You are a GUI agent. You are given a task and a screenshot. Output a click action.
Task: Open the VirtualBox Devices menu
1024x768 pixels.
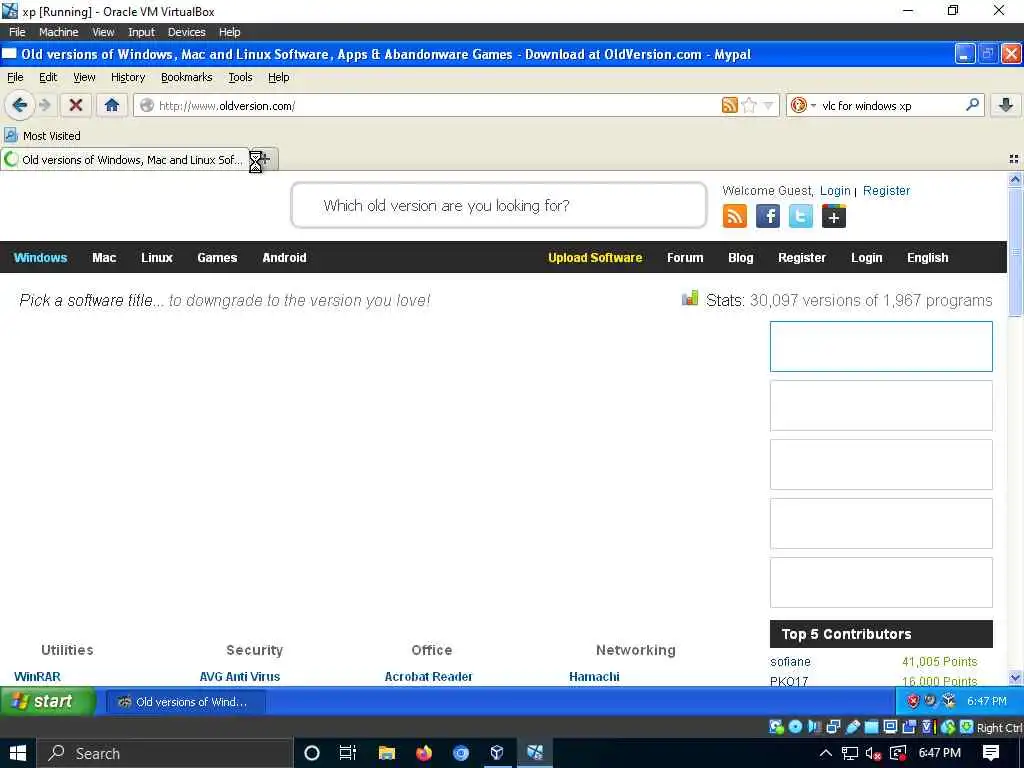[x=186, y=32]
